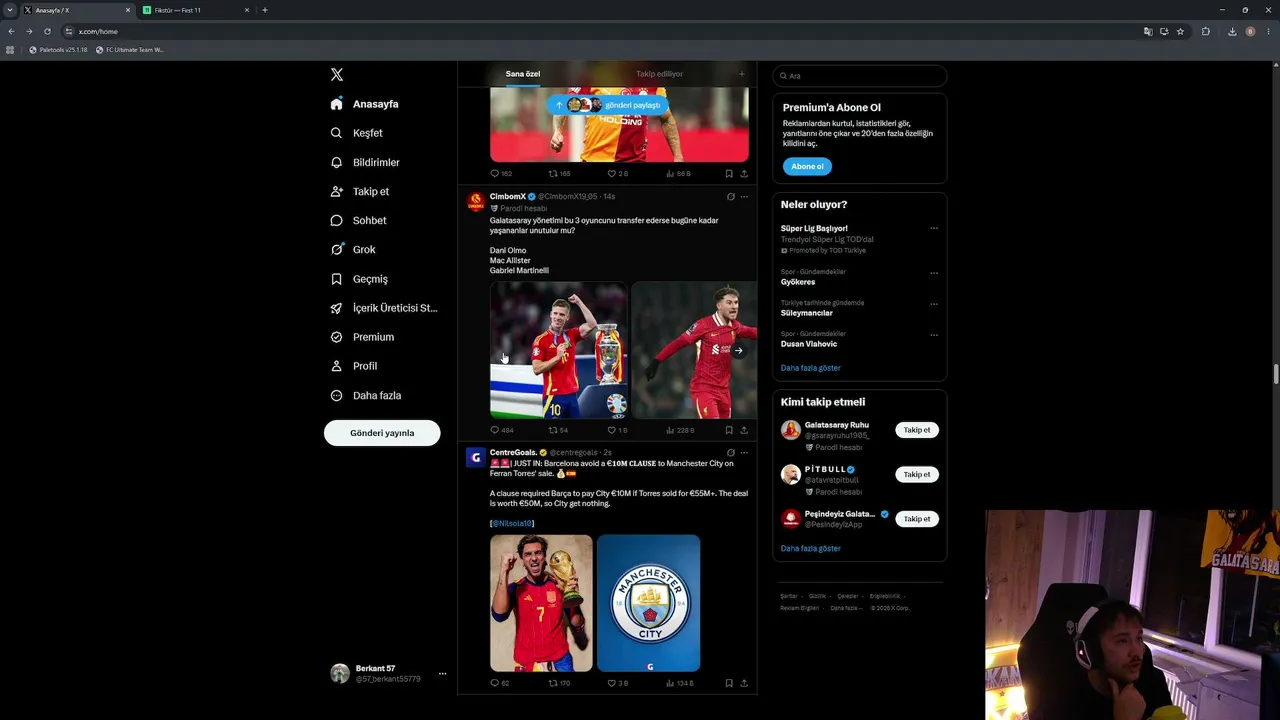
Task: Launch Grok from the sidebar
Action: click(353, 249)
